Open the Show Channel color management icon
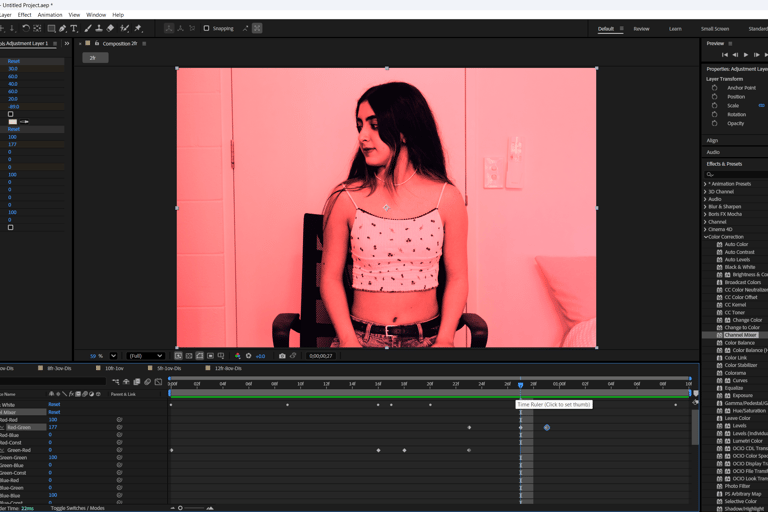The height and width of the screenshot is (512, 768). pyautogui.click(x=238, y=356)
